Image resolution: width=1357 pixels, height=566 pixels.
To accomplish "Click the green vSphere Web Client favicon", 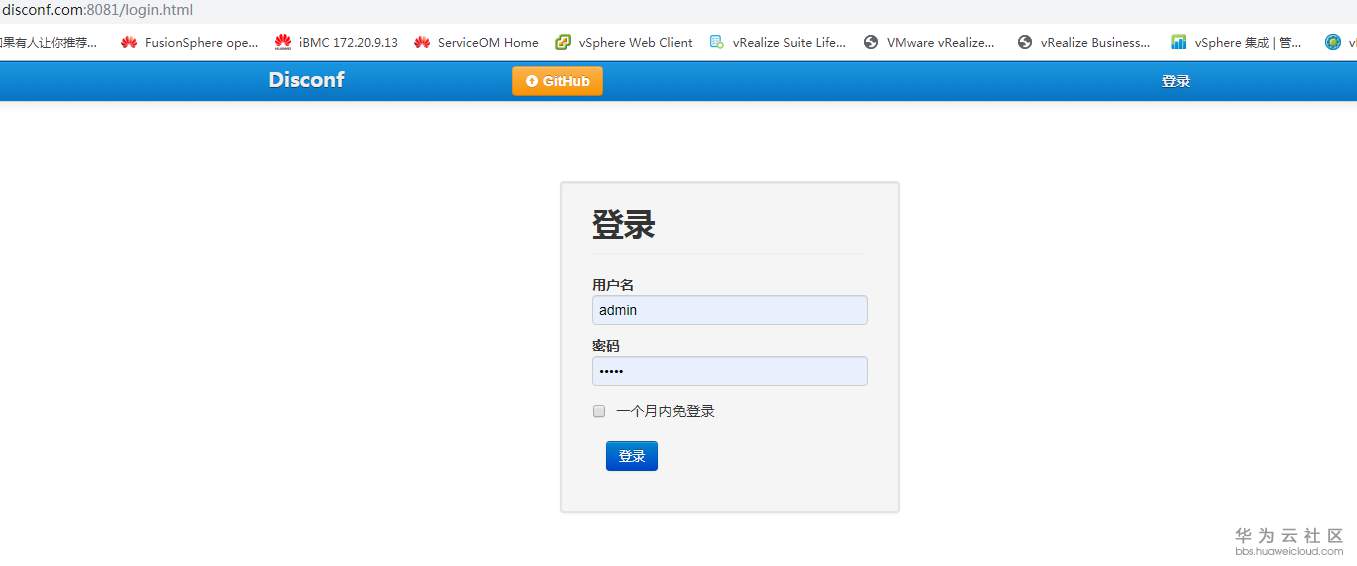I will click(563, 42).
